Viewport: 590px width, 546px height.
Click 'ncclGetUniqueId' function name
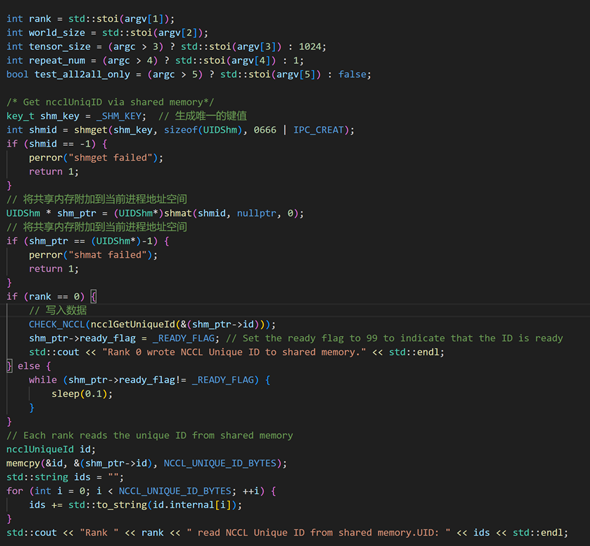pyautogui.click(x=133, y=324)
